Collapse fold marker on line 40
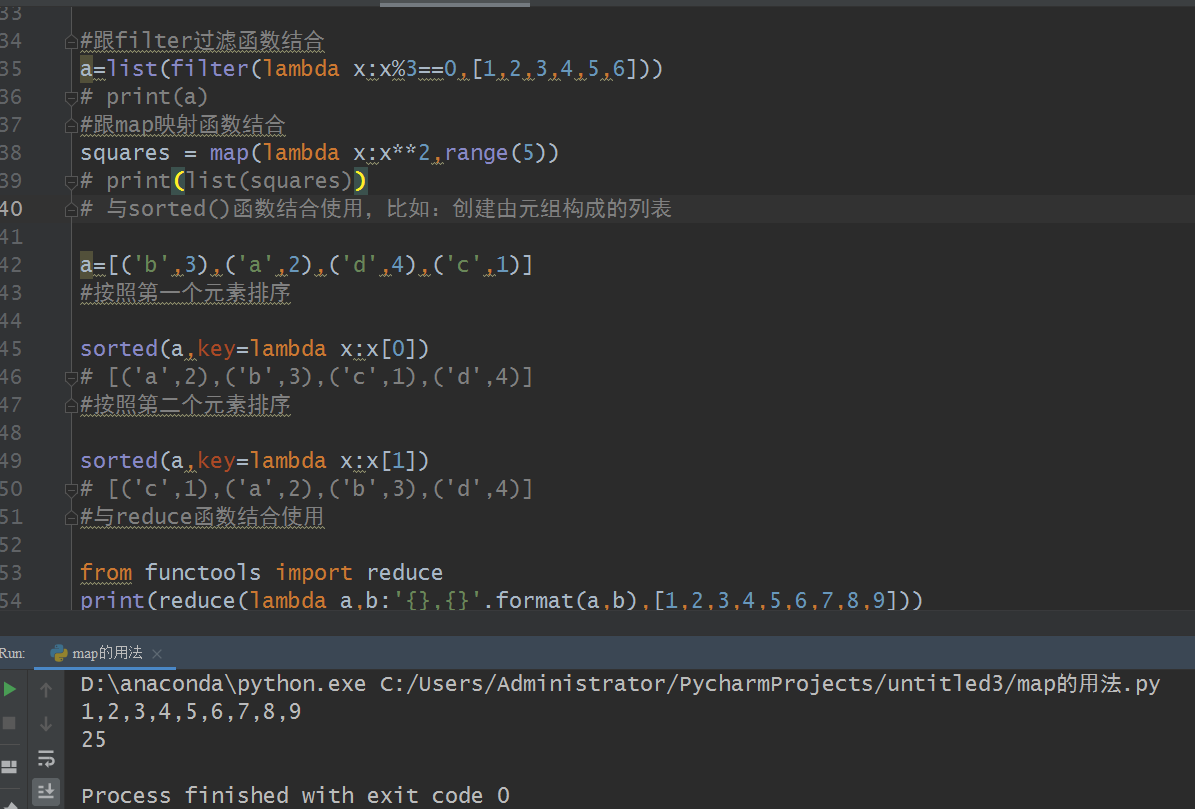The width and height of the screenshot is (1195, 809). point(71,209)
